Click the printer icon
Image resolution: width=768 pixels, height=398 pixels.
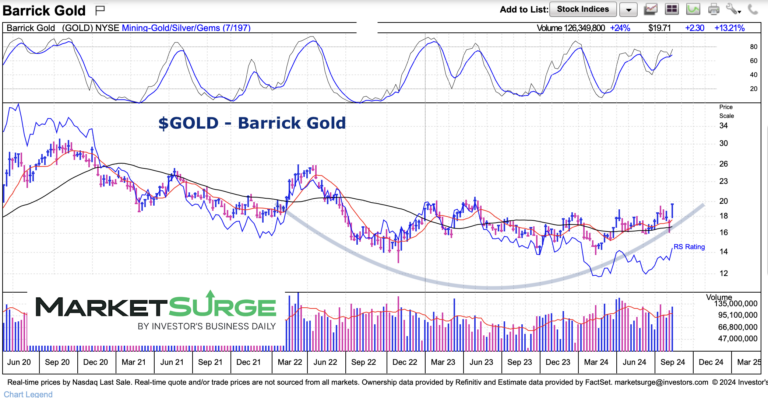tap(714, 9)
